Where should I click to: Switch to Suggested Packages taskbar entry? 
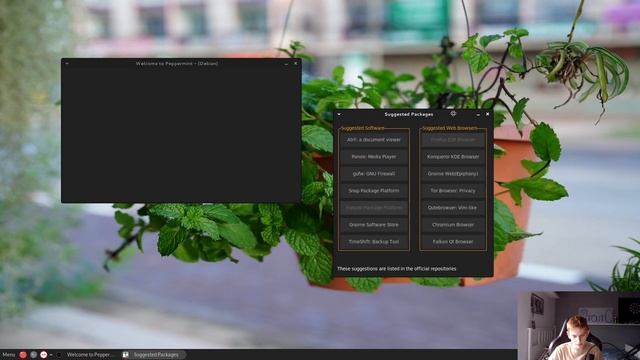[153, 355]
